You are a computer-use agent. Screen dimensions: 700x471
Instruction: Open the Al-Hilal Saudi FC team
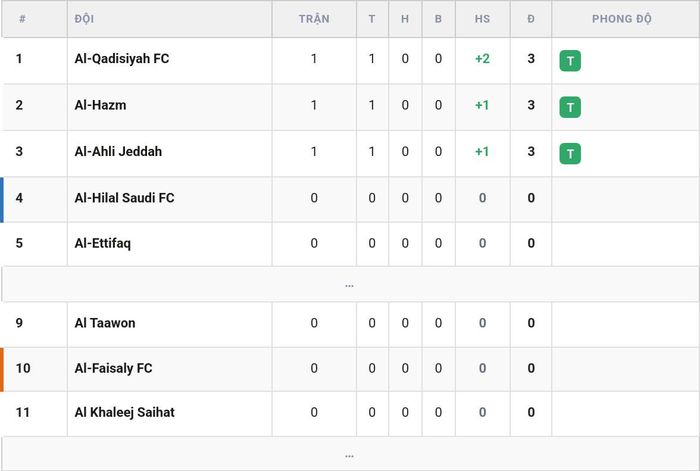(x=125, y=198)
